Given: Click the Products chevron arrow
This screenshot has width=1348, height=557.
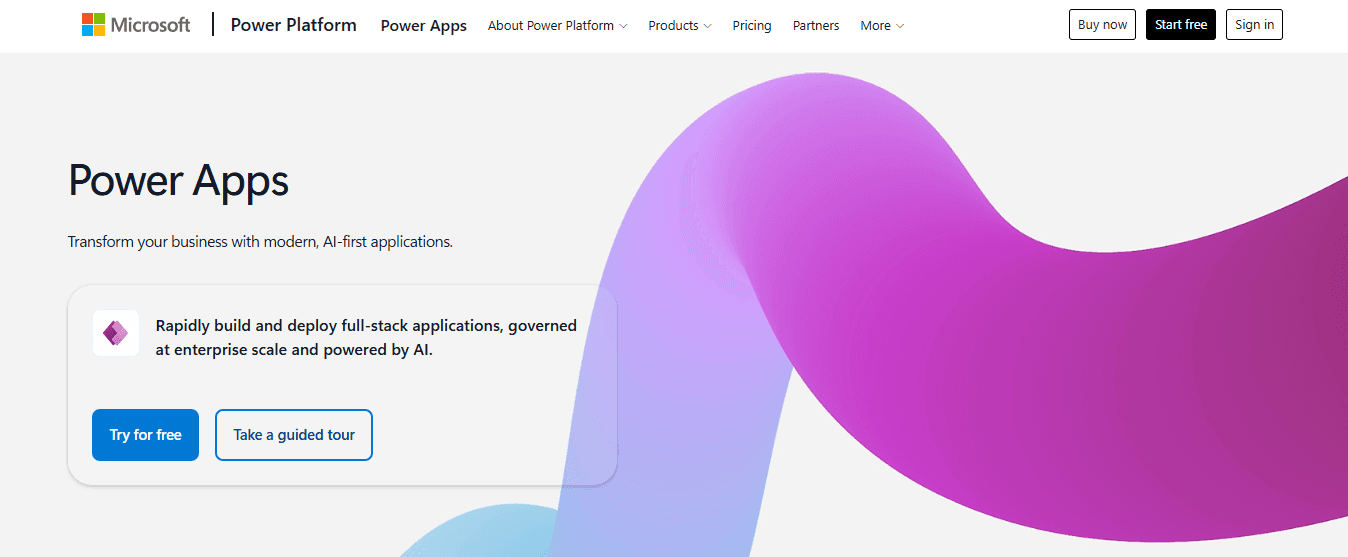Looking at the screenshot, I should pos(708,26).
